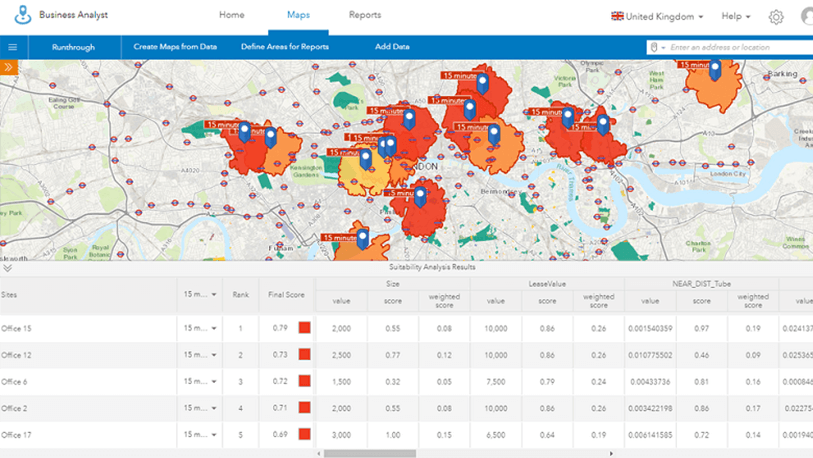Go to the Home tab

(231, 16)
